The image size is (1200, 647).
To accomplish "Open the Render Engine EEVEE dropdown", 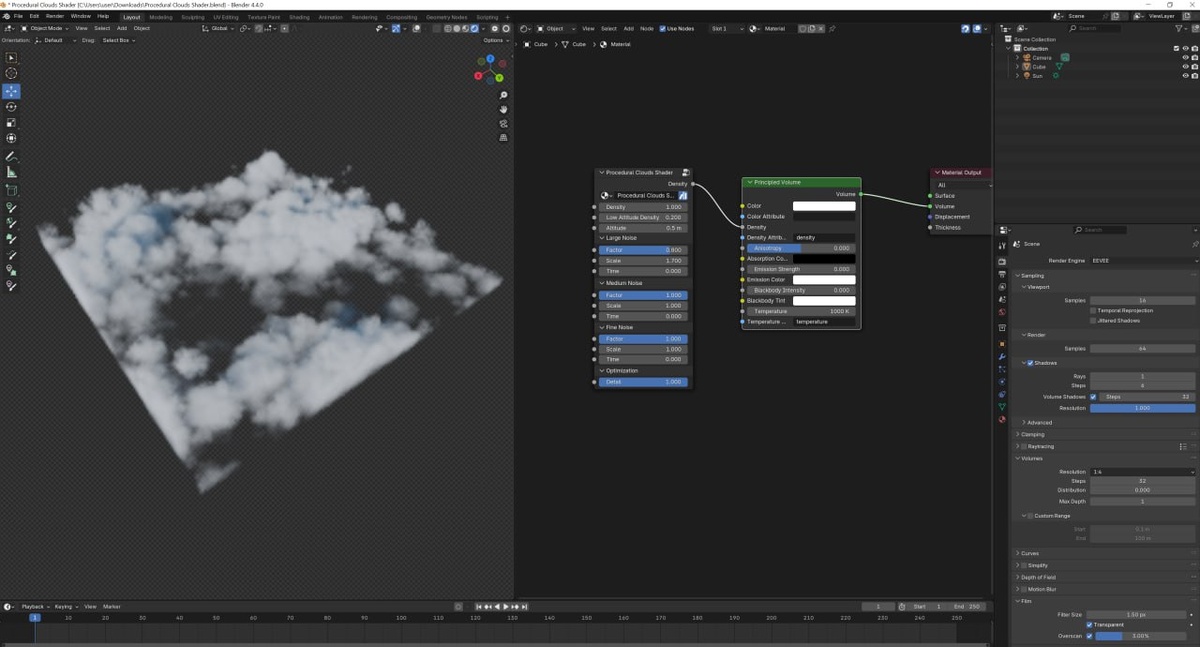I will [1142, 260].
